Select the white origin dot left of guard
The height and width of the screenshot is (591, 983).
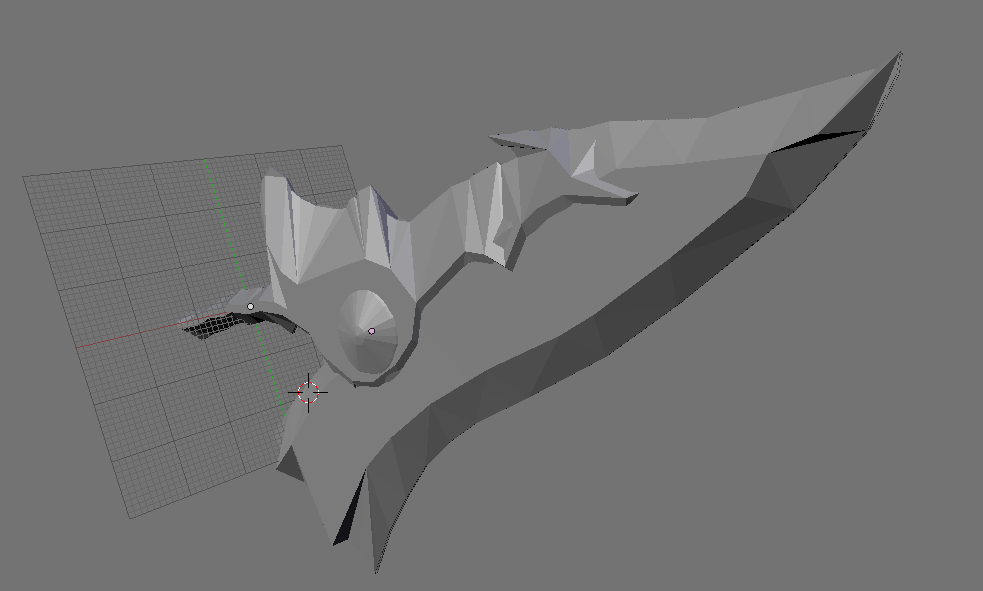[250, 306]
